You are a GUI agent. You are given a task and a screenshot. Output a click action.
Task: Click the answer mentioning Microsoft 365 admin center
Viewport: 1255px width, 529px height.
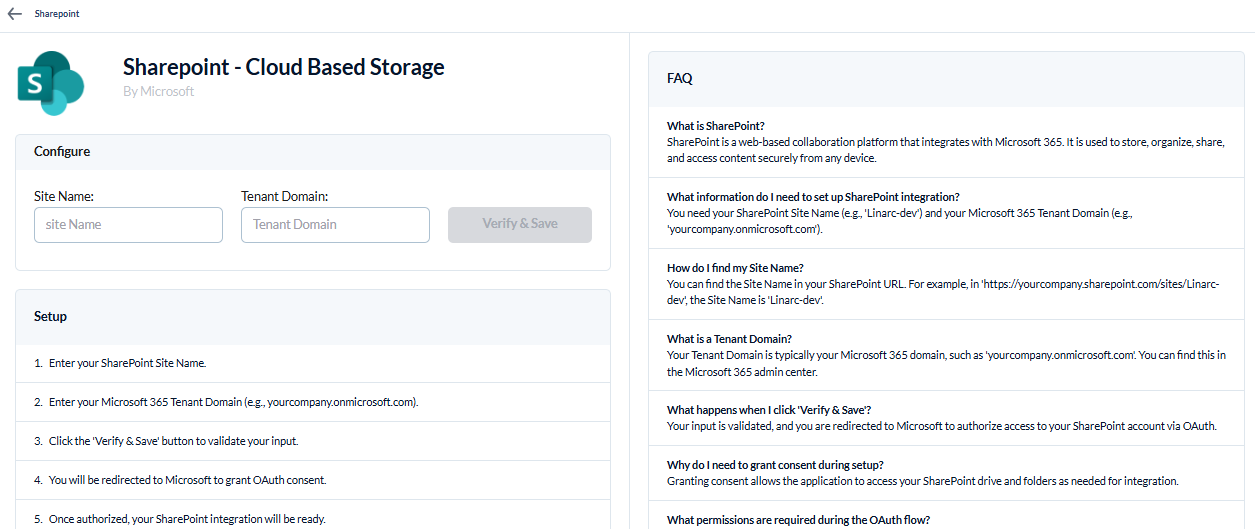[x=946, y=363]
